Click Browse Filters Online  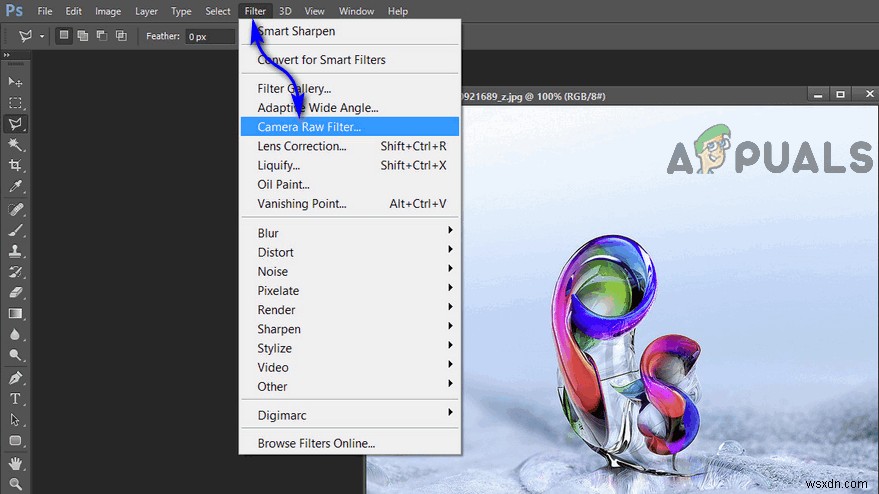pyautogui.click(x=350, y=444)
